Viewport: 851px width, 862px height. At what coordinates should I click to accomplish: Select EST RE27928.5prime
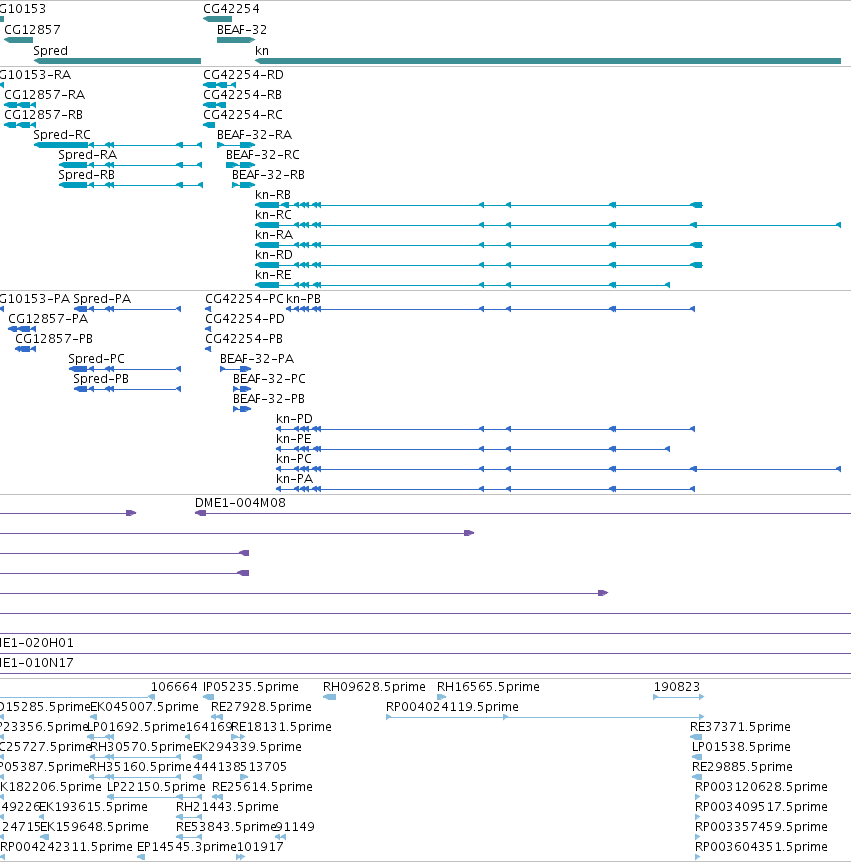(x=217, y=717)
